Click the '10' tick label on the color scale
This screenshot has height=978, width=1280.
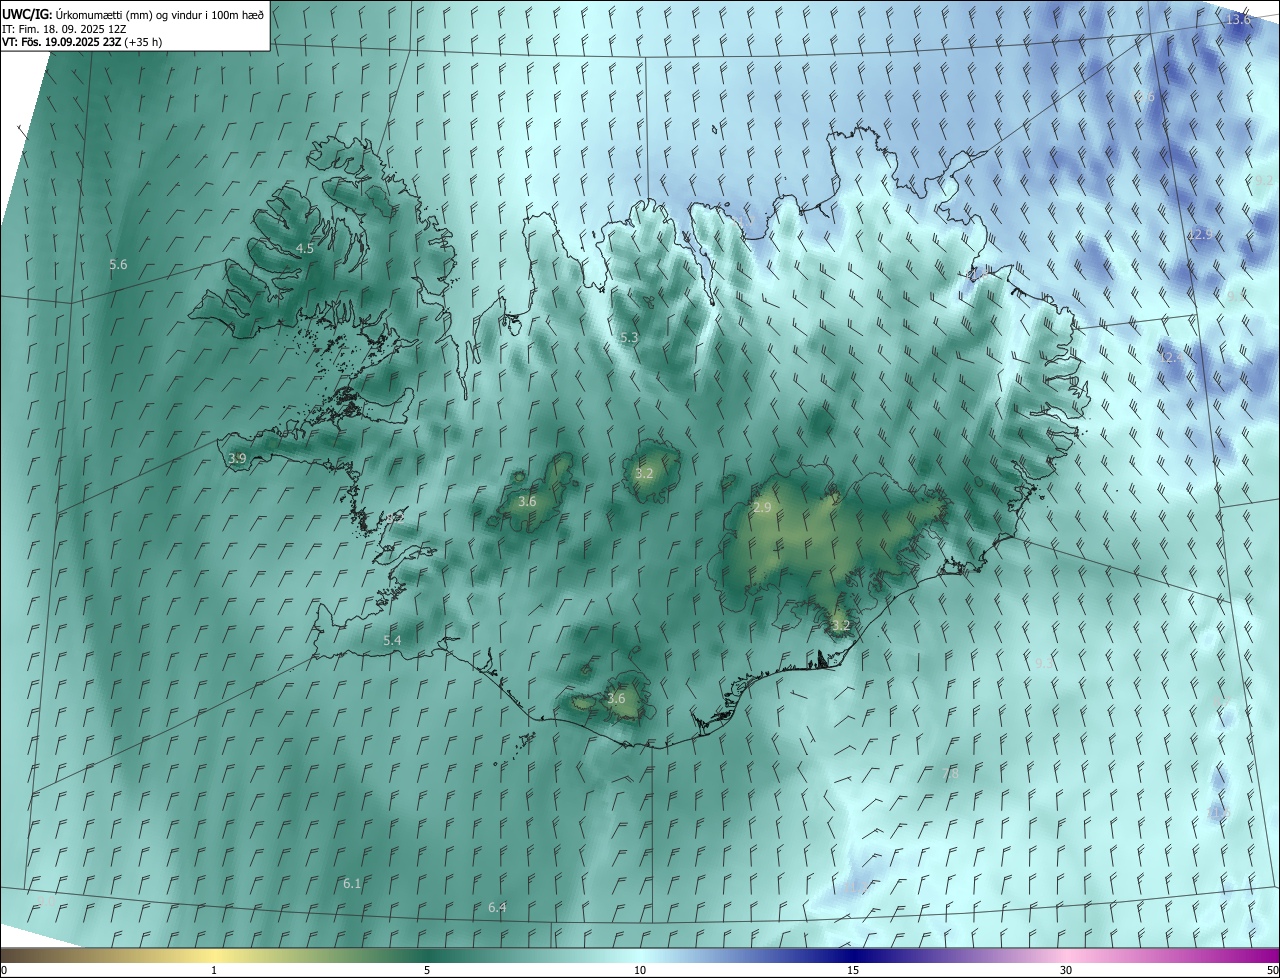[640, 970]
